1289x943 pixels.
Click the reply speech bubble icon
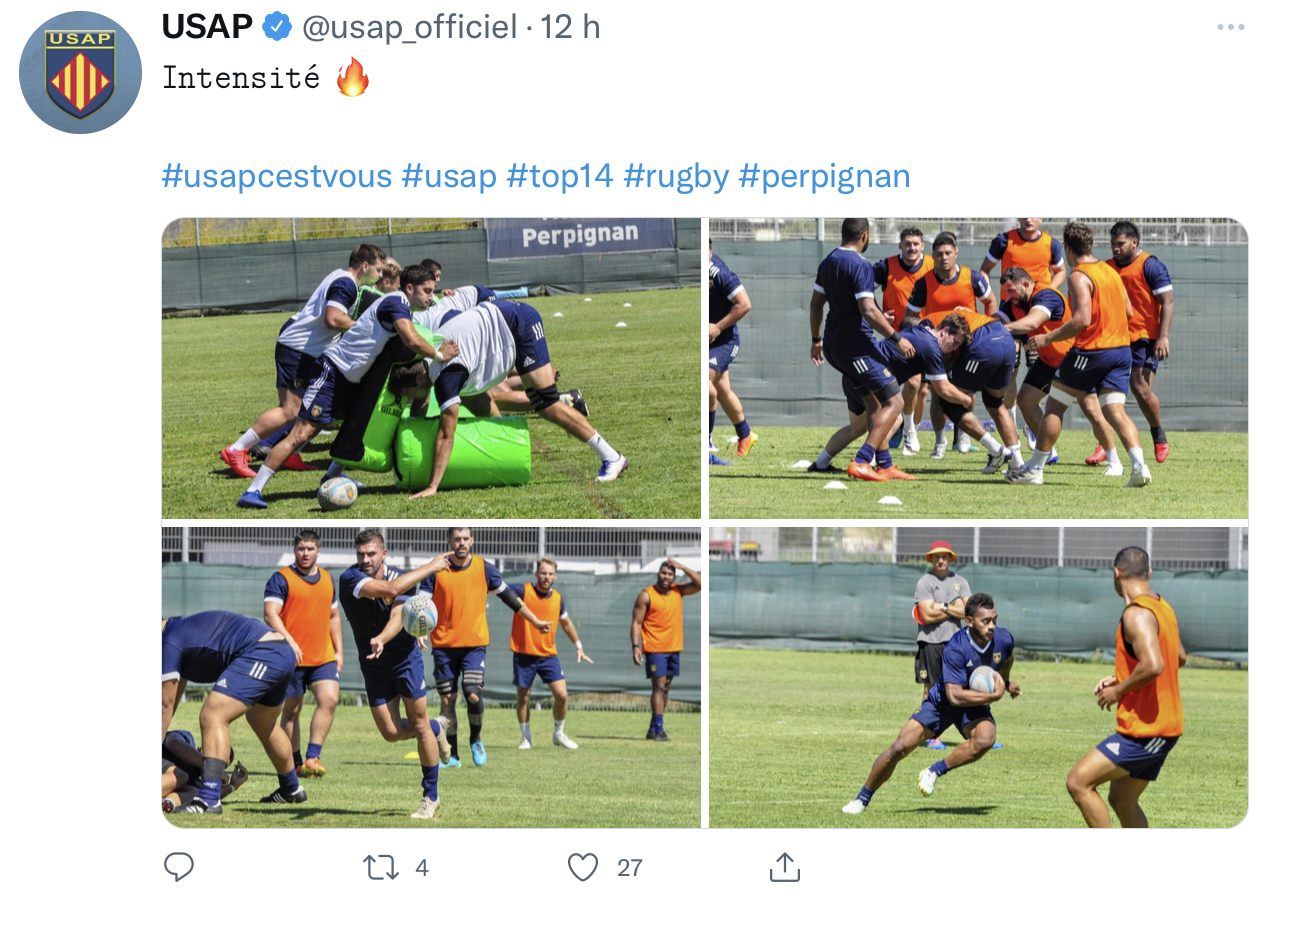pos(179,867)
